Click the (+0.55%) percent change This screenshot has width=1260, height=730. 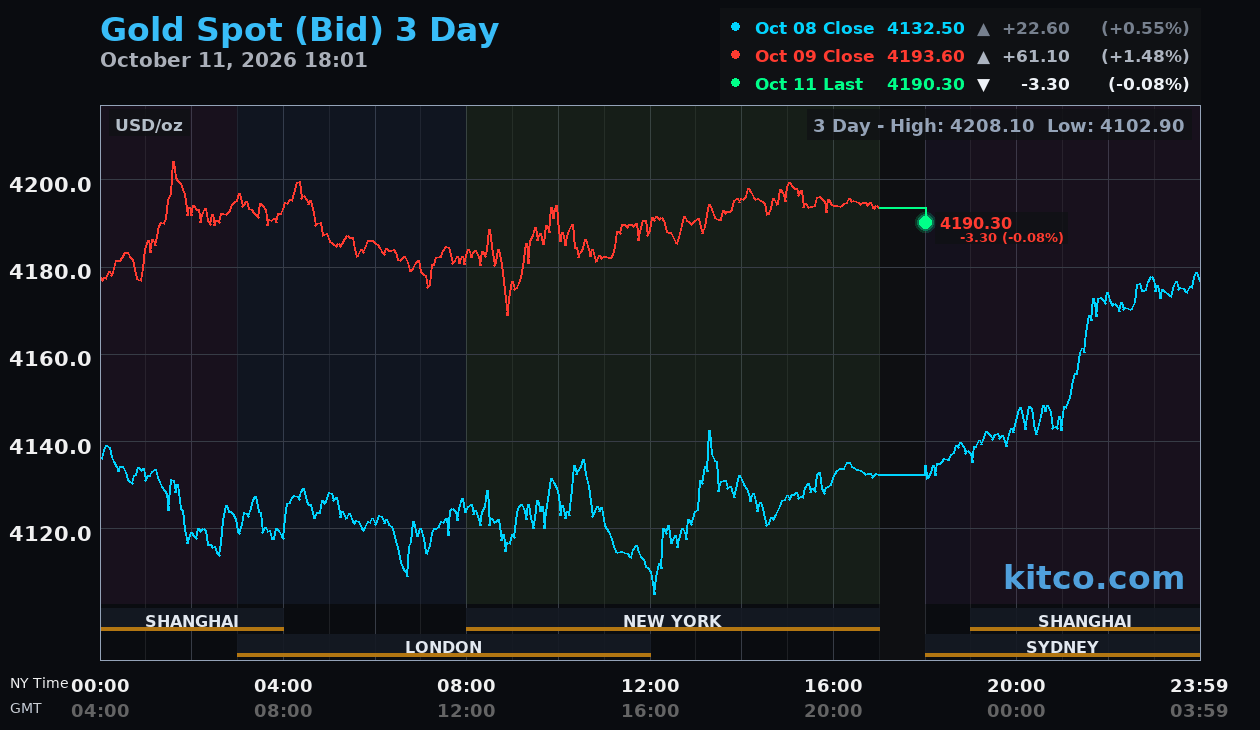[x=1145, y=28]
